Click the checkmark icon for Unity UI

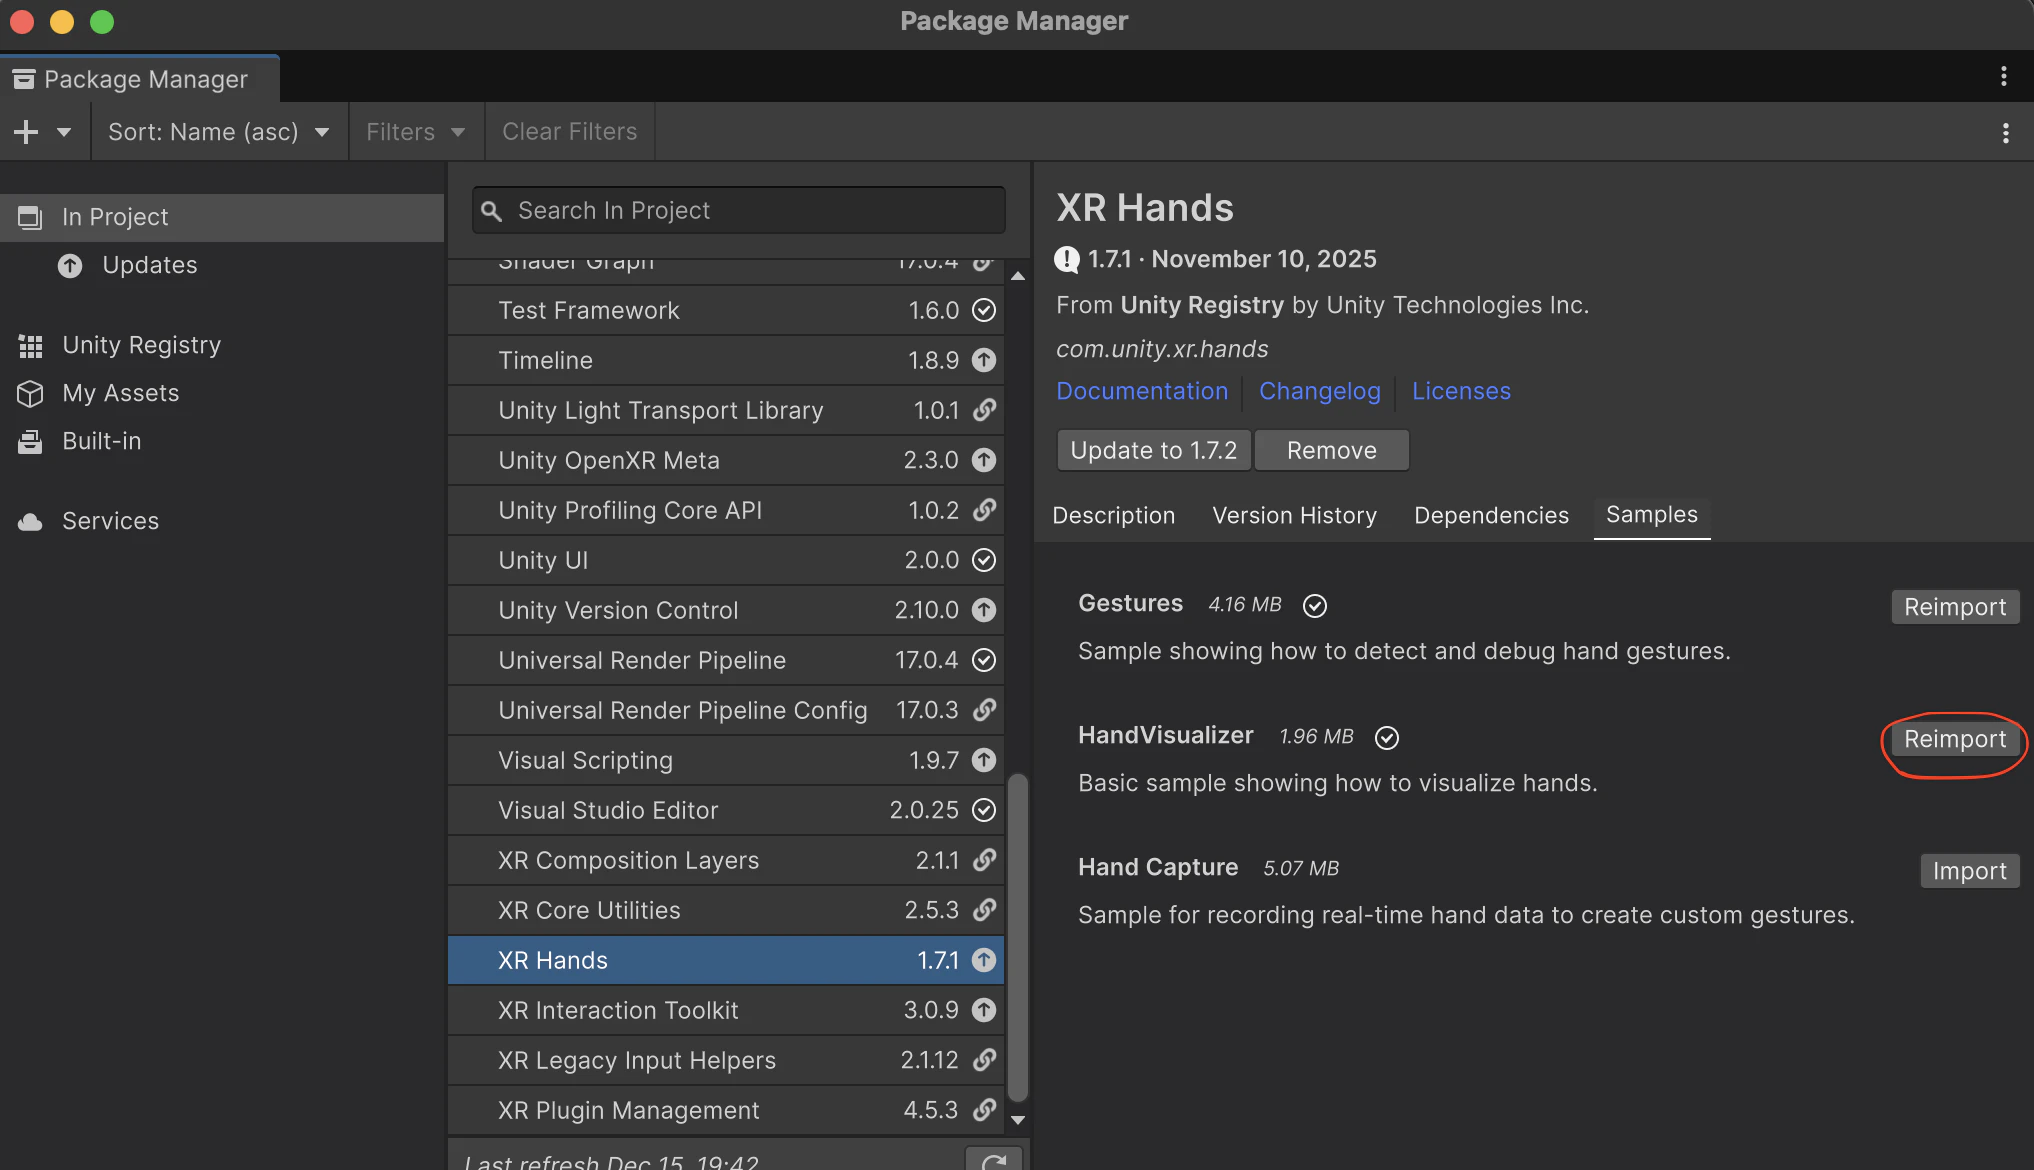click(x=984, y=560)
